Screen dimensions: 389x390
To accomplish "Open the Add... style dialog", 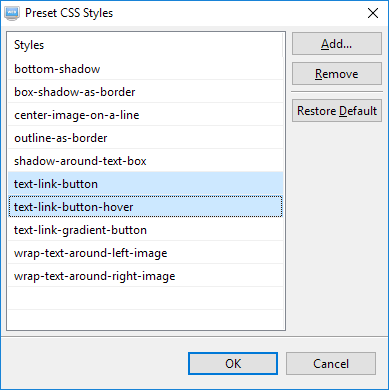I will pyautogui.click(x=337, y=44).
